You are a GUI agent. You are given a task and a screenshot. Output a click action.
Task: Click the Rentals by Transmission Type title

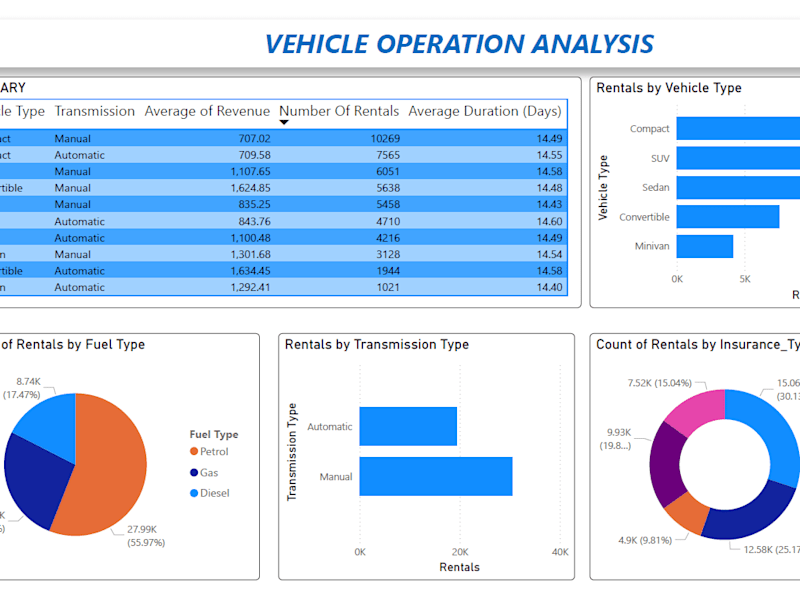[x=377, y=344]
